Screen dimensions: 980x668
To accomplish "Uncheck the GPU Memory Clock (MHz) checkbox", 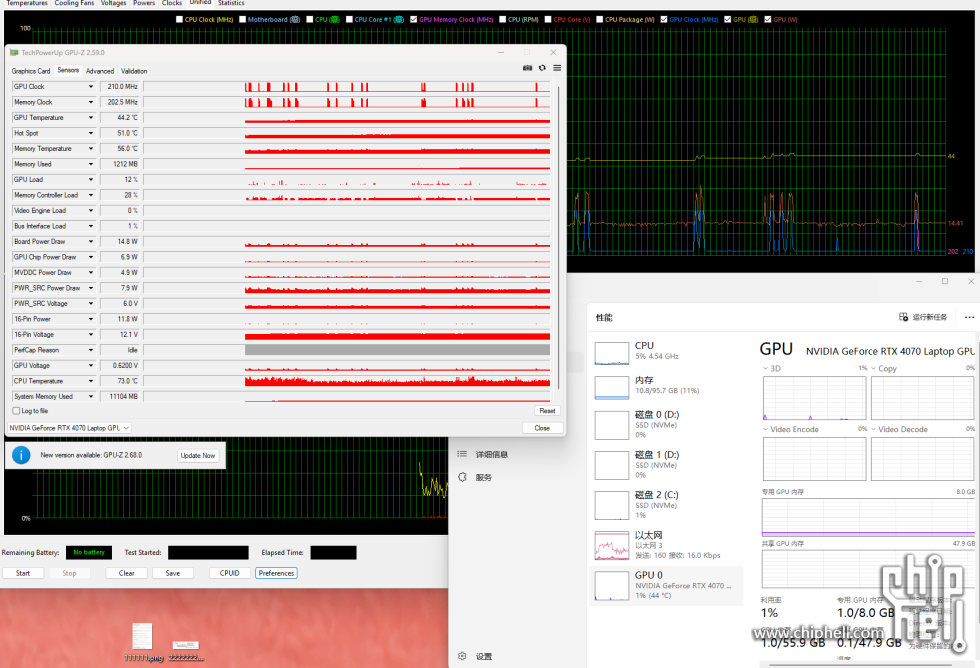I will pos(413,19).
